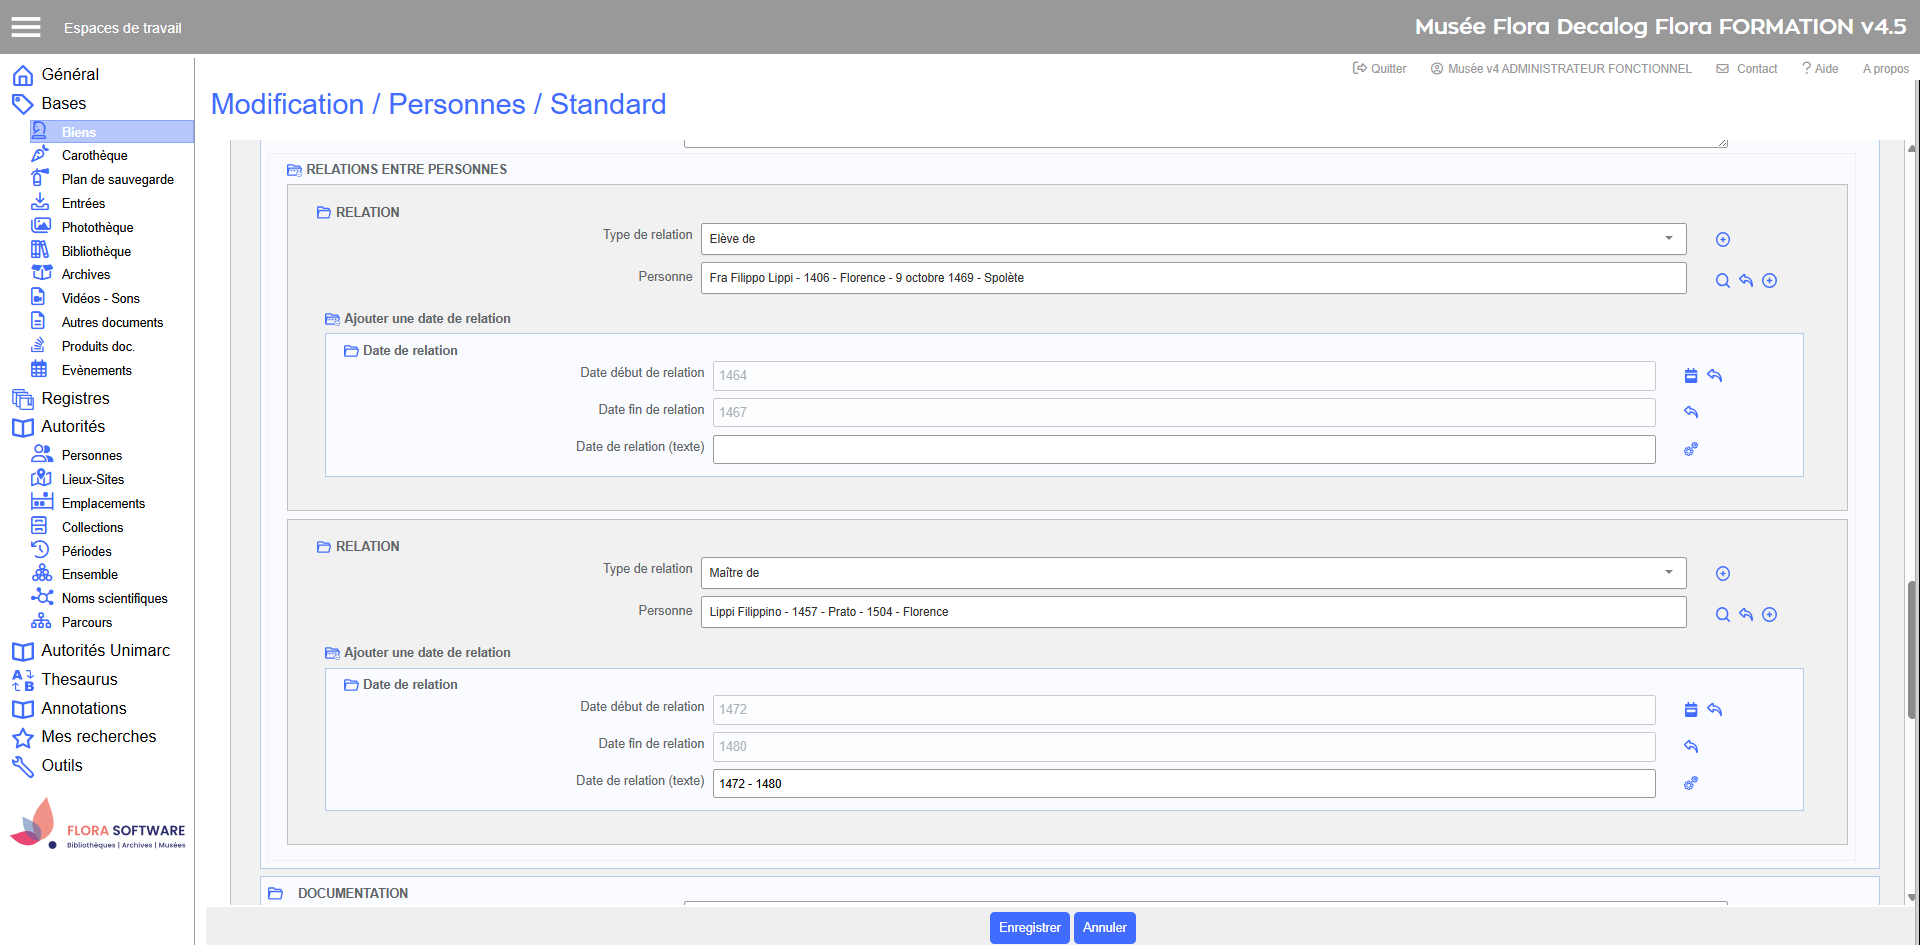Open Personnes in the Autorités menu

click(x=91, y=455)
